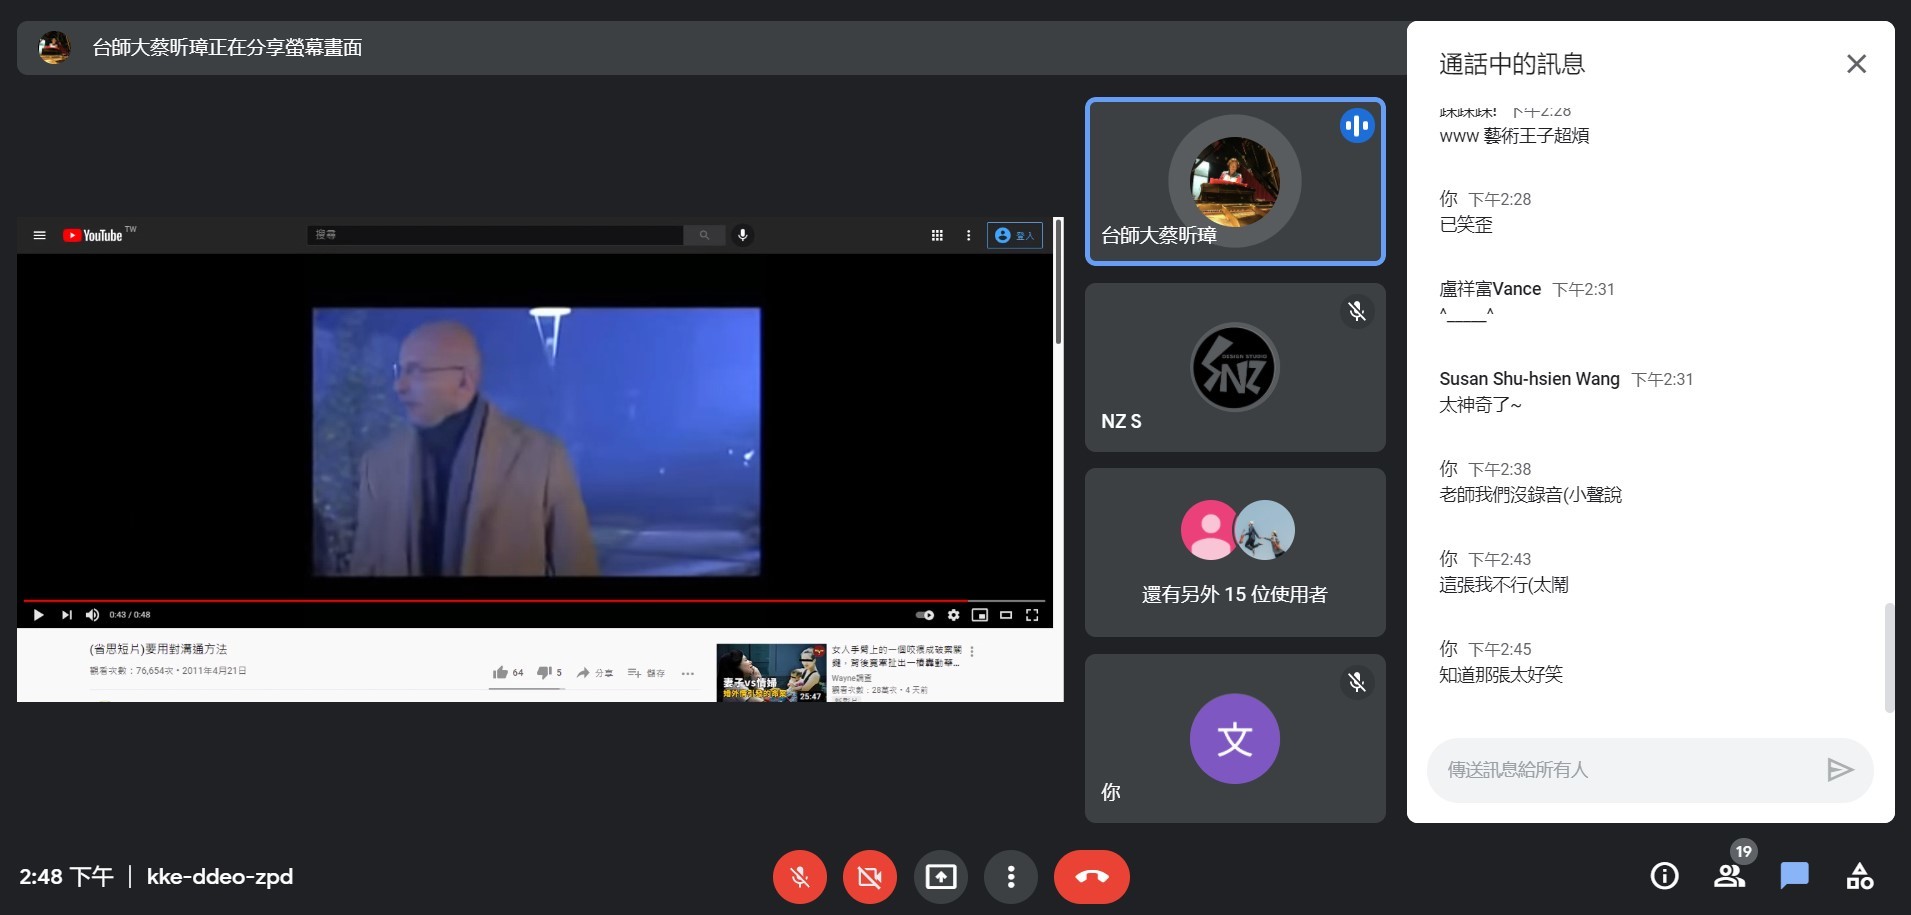Viewport: 1911px width, 915px height.
Task: Click the YouTube search box
Action: click(x=495, y=235)
